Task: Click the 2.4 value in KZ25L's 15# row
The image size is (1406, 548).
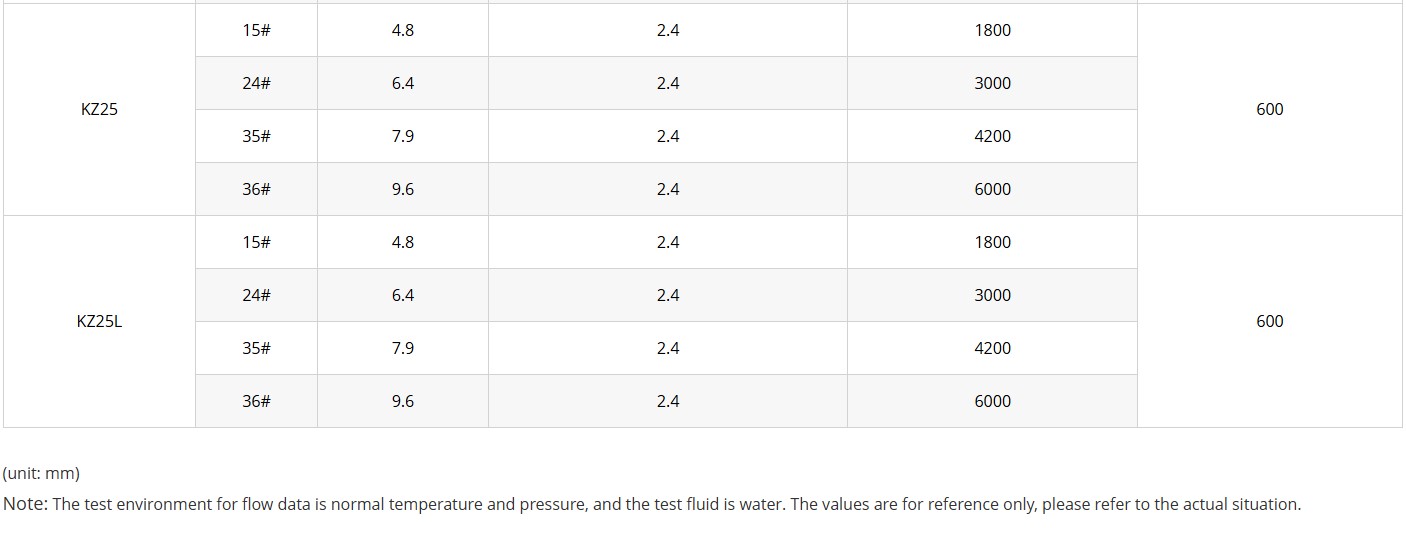Action: (668, 242)
